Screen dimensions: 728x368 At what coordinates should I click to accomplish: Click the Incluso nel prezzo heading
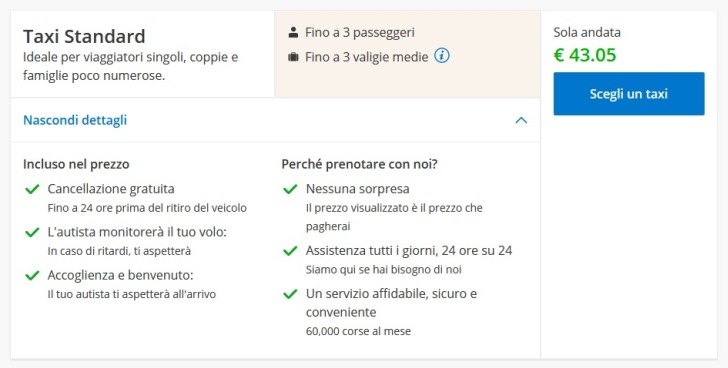click(76, 164)
